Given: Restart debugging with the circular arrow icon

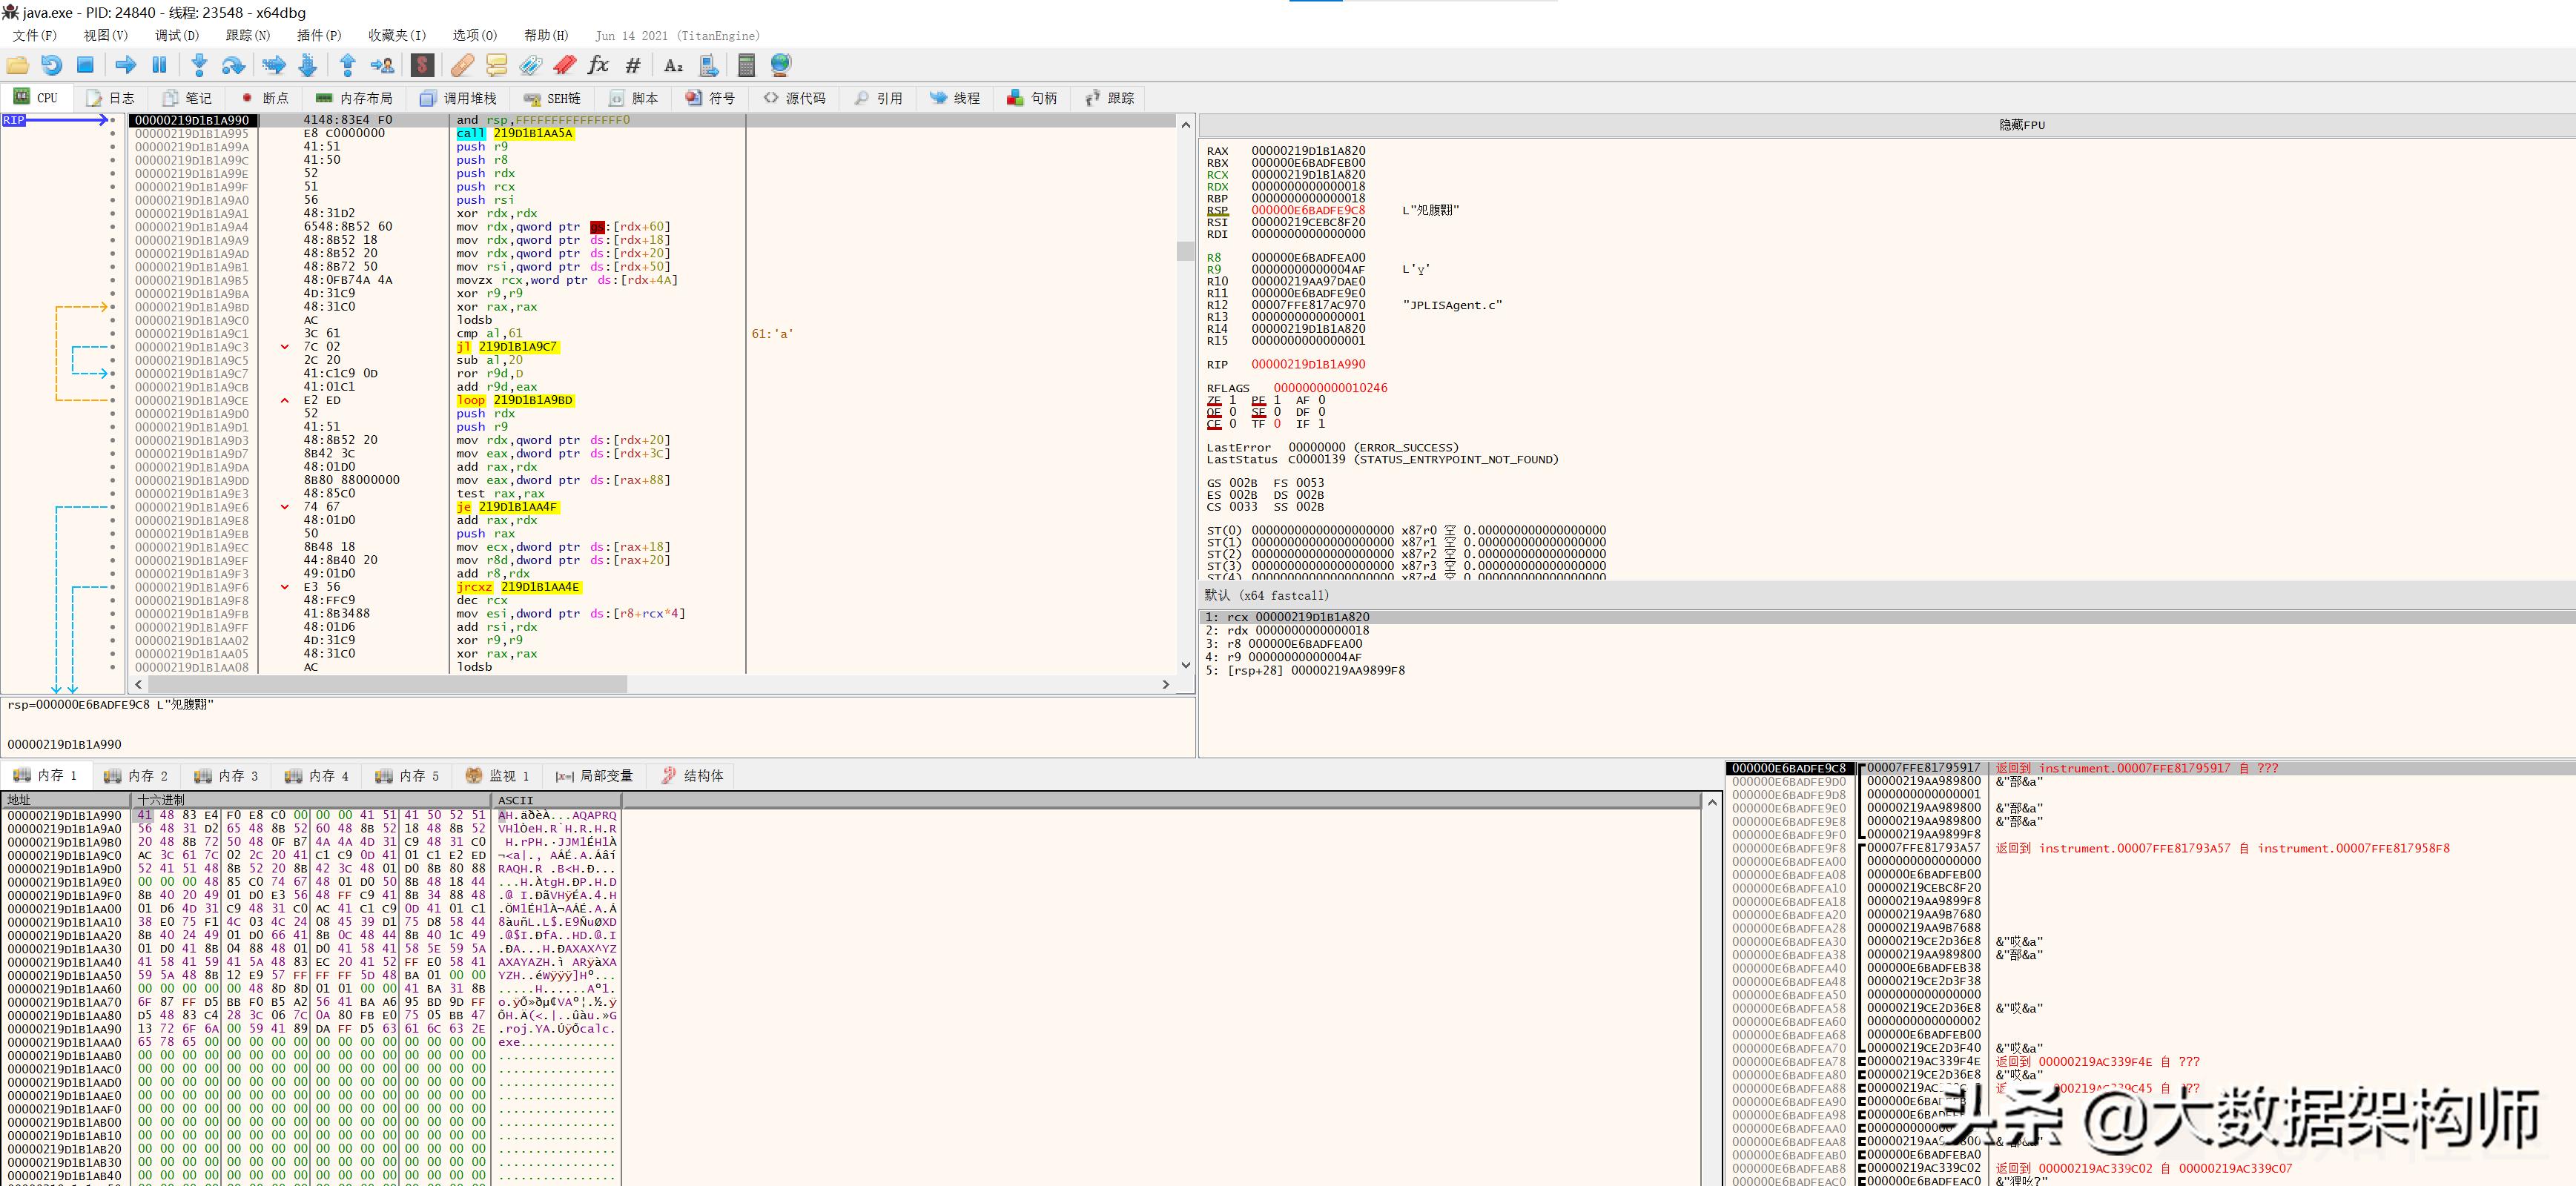Looking at the screenshot, I should coord(51,66).
